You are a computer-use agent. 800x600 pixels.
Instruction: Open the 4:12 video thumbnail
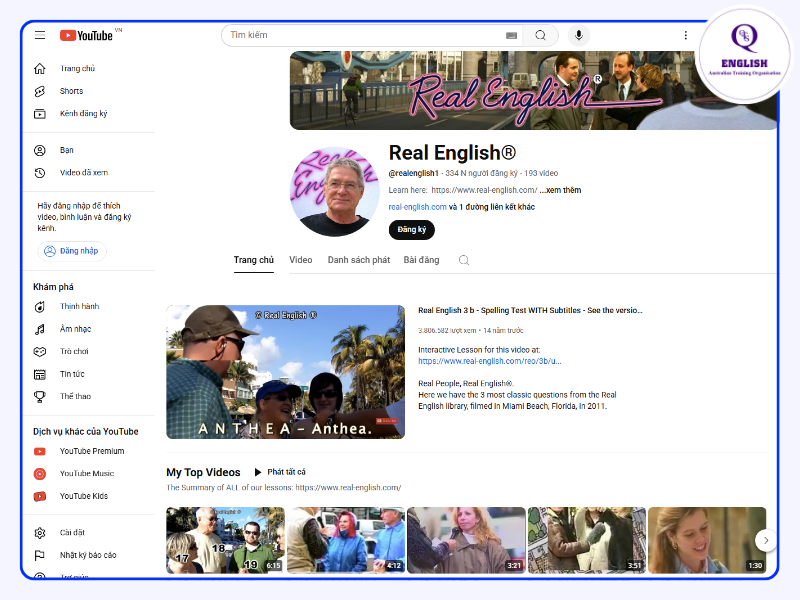pos(346,540)
